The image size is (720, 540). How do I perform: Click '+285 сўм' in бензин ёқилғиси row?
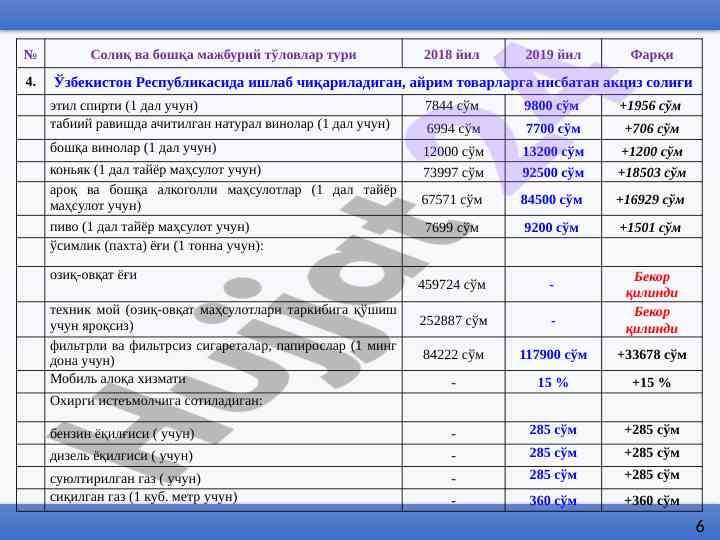(652, 430)
